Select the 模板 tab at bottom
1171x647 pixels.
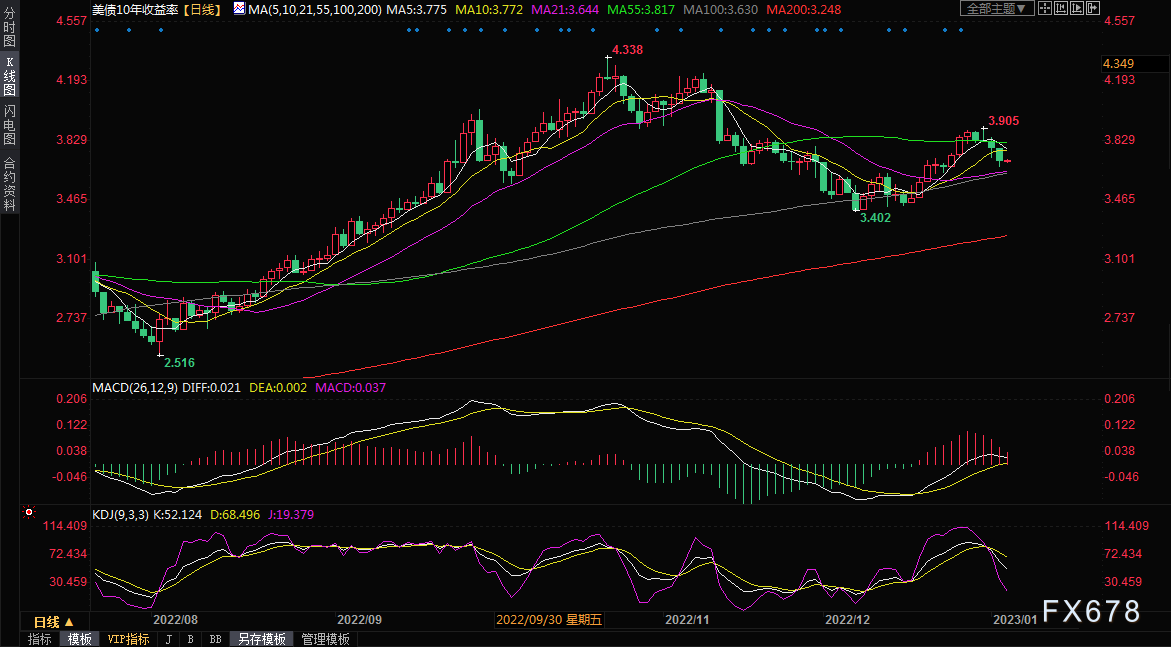[x=80, y=639]
